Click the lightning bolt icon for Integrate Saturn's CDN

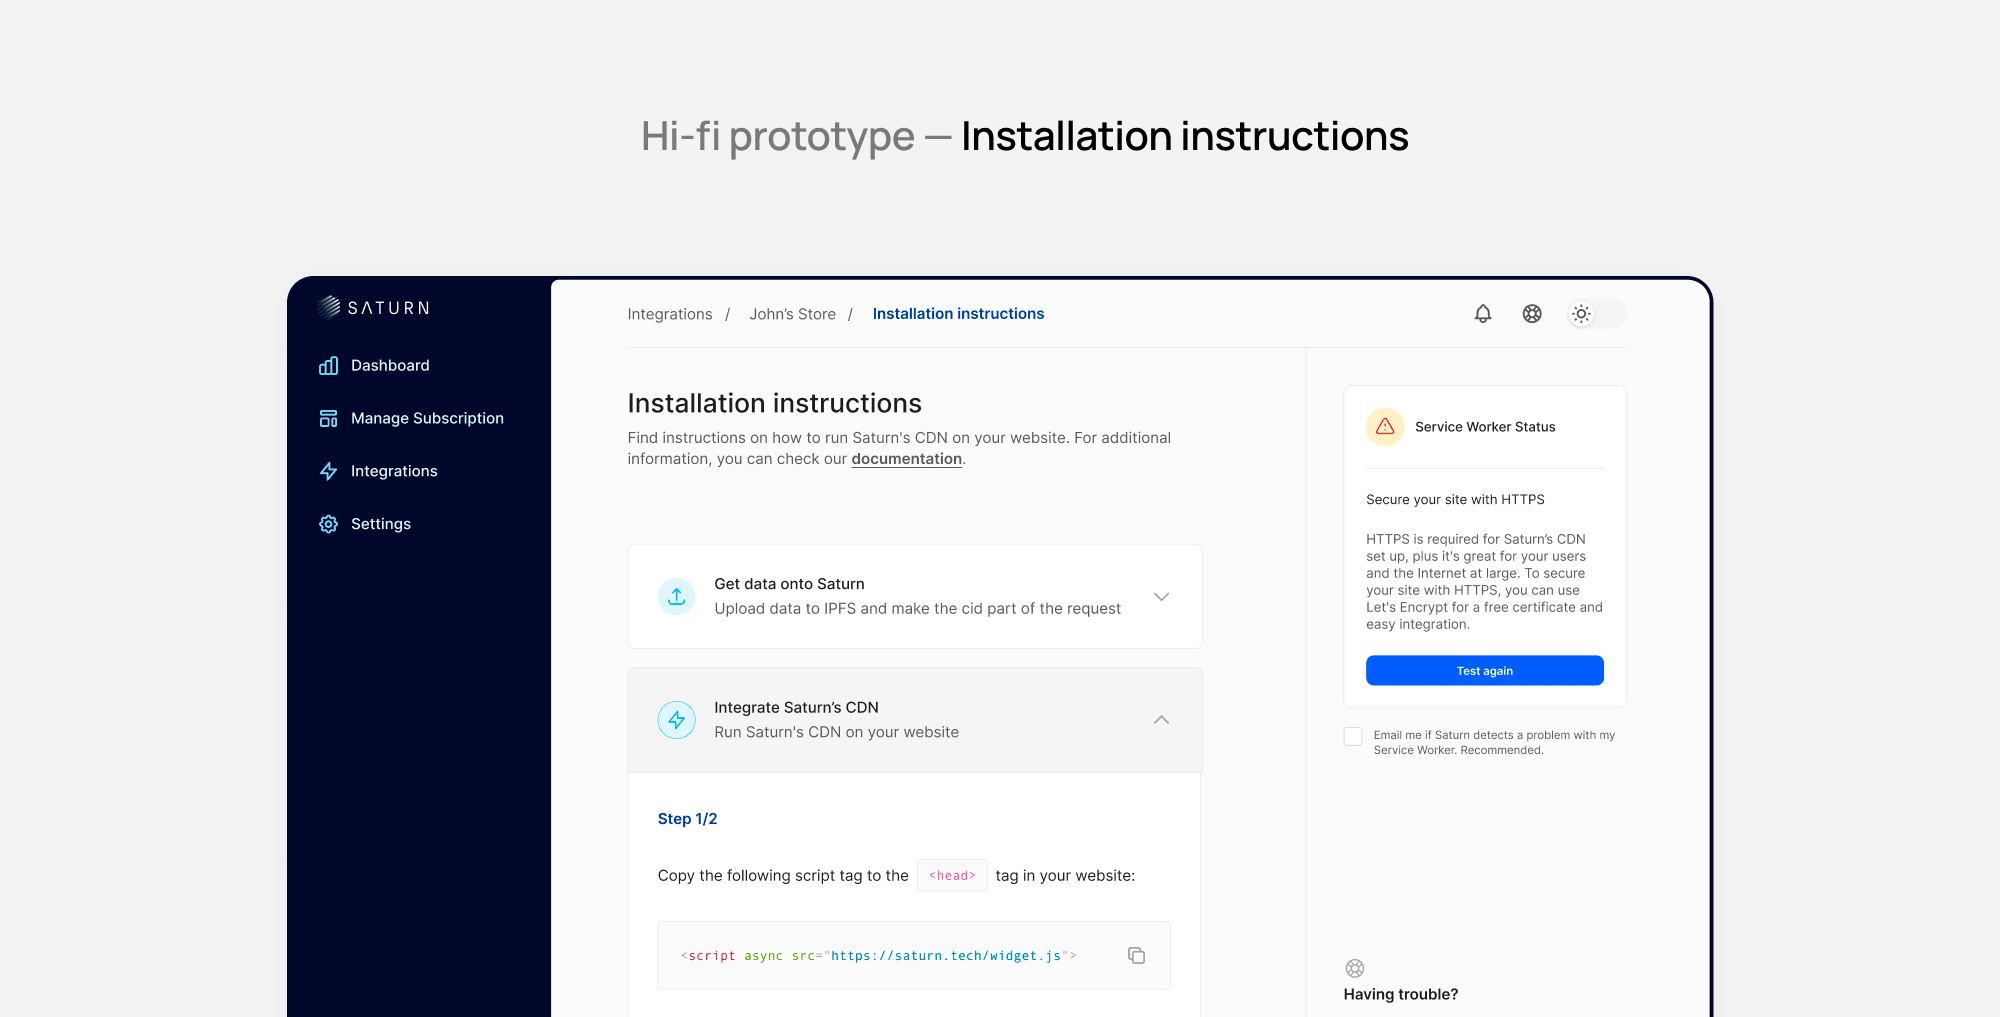(677, 720)
